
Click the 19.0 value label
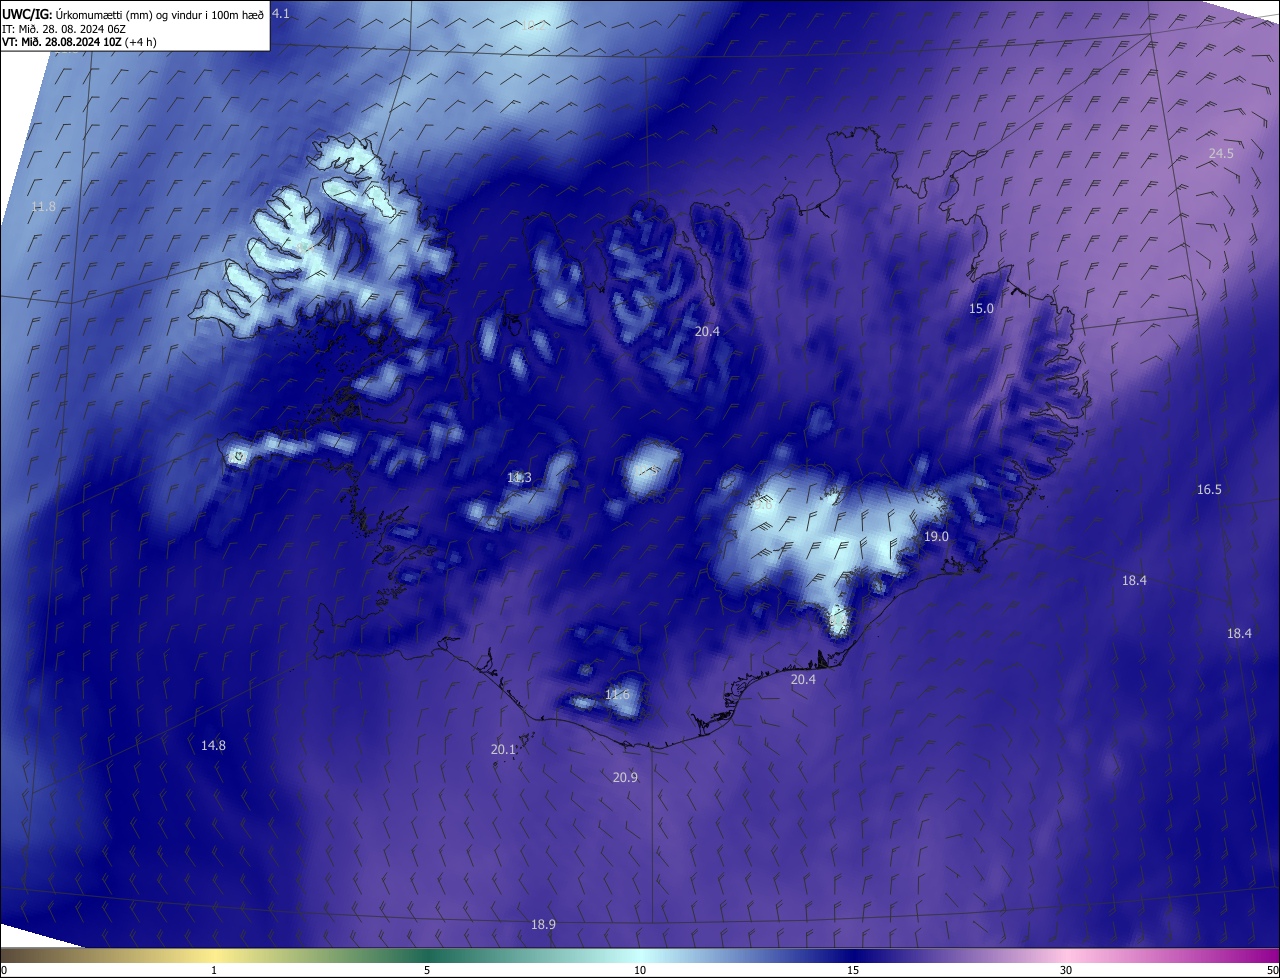(935, 536)
